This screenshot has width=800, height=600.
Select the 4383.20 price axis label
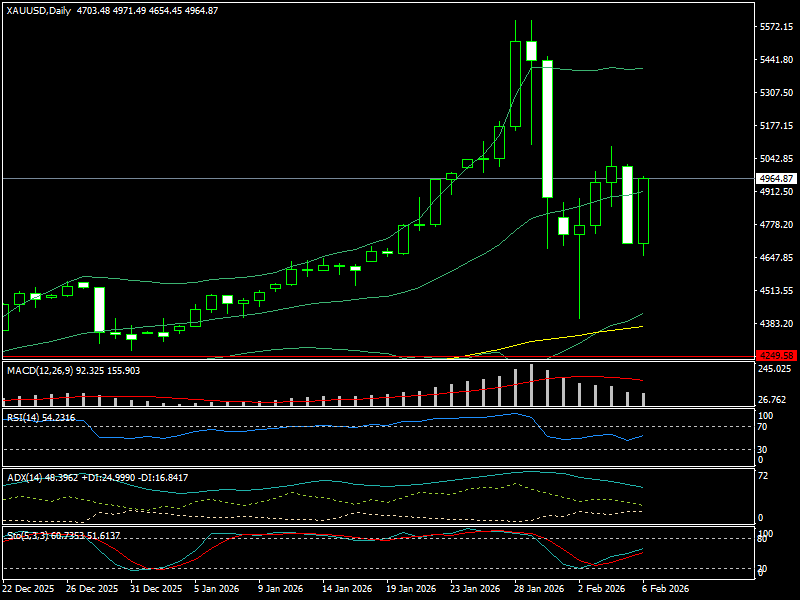(x=776, y=324)
